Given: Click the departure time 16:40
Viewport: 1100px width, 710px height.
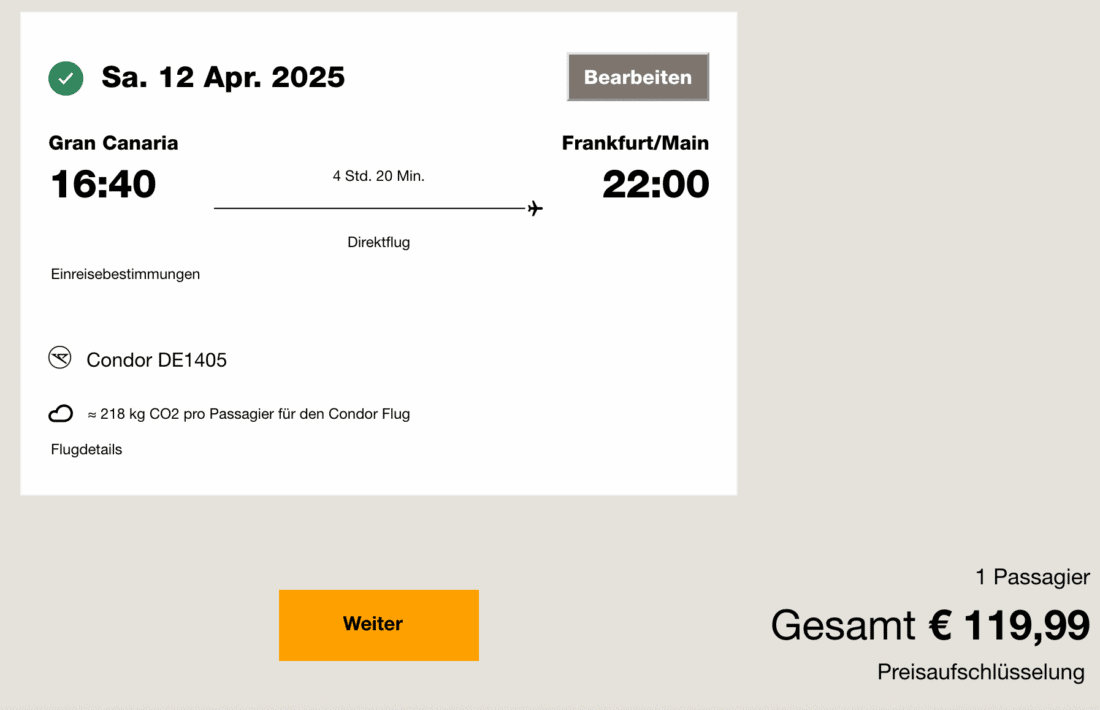Looking at the screenshot, I should [103, 184].
